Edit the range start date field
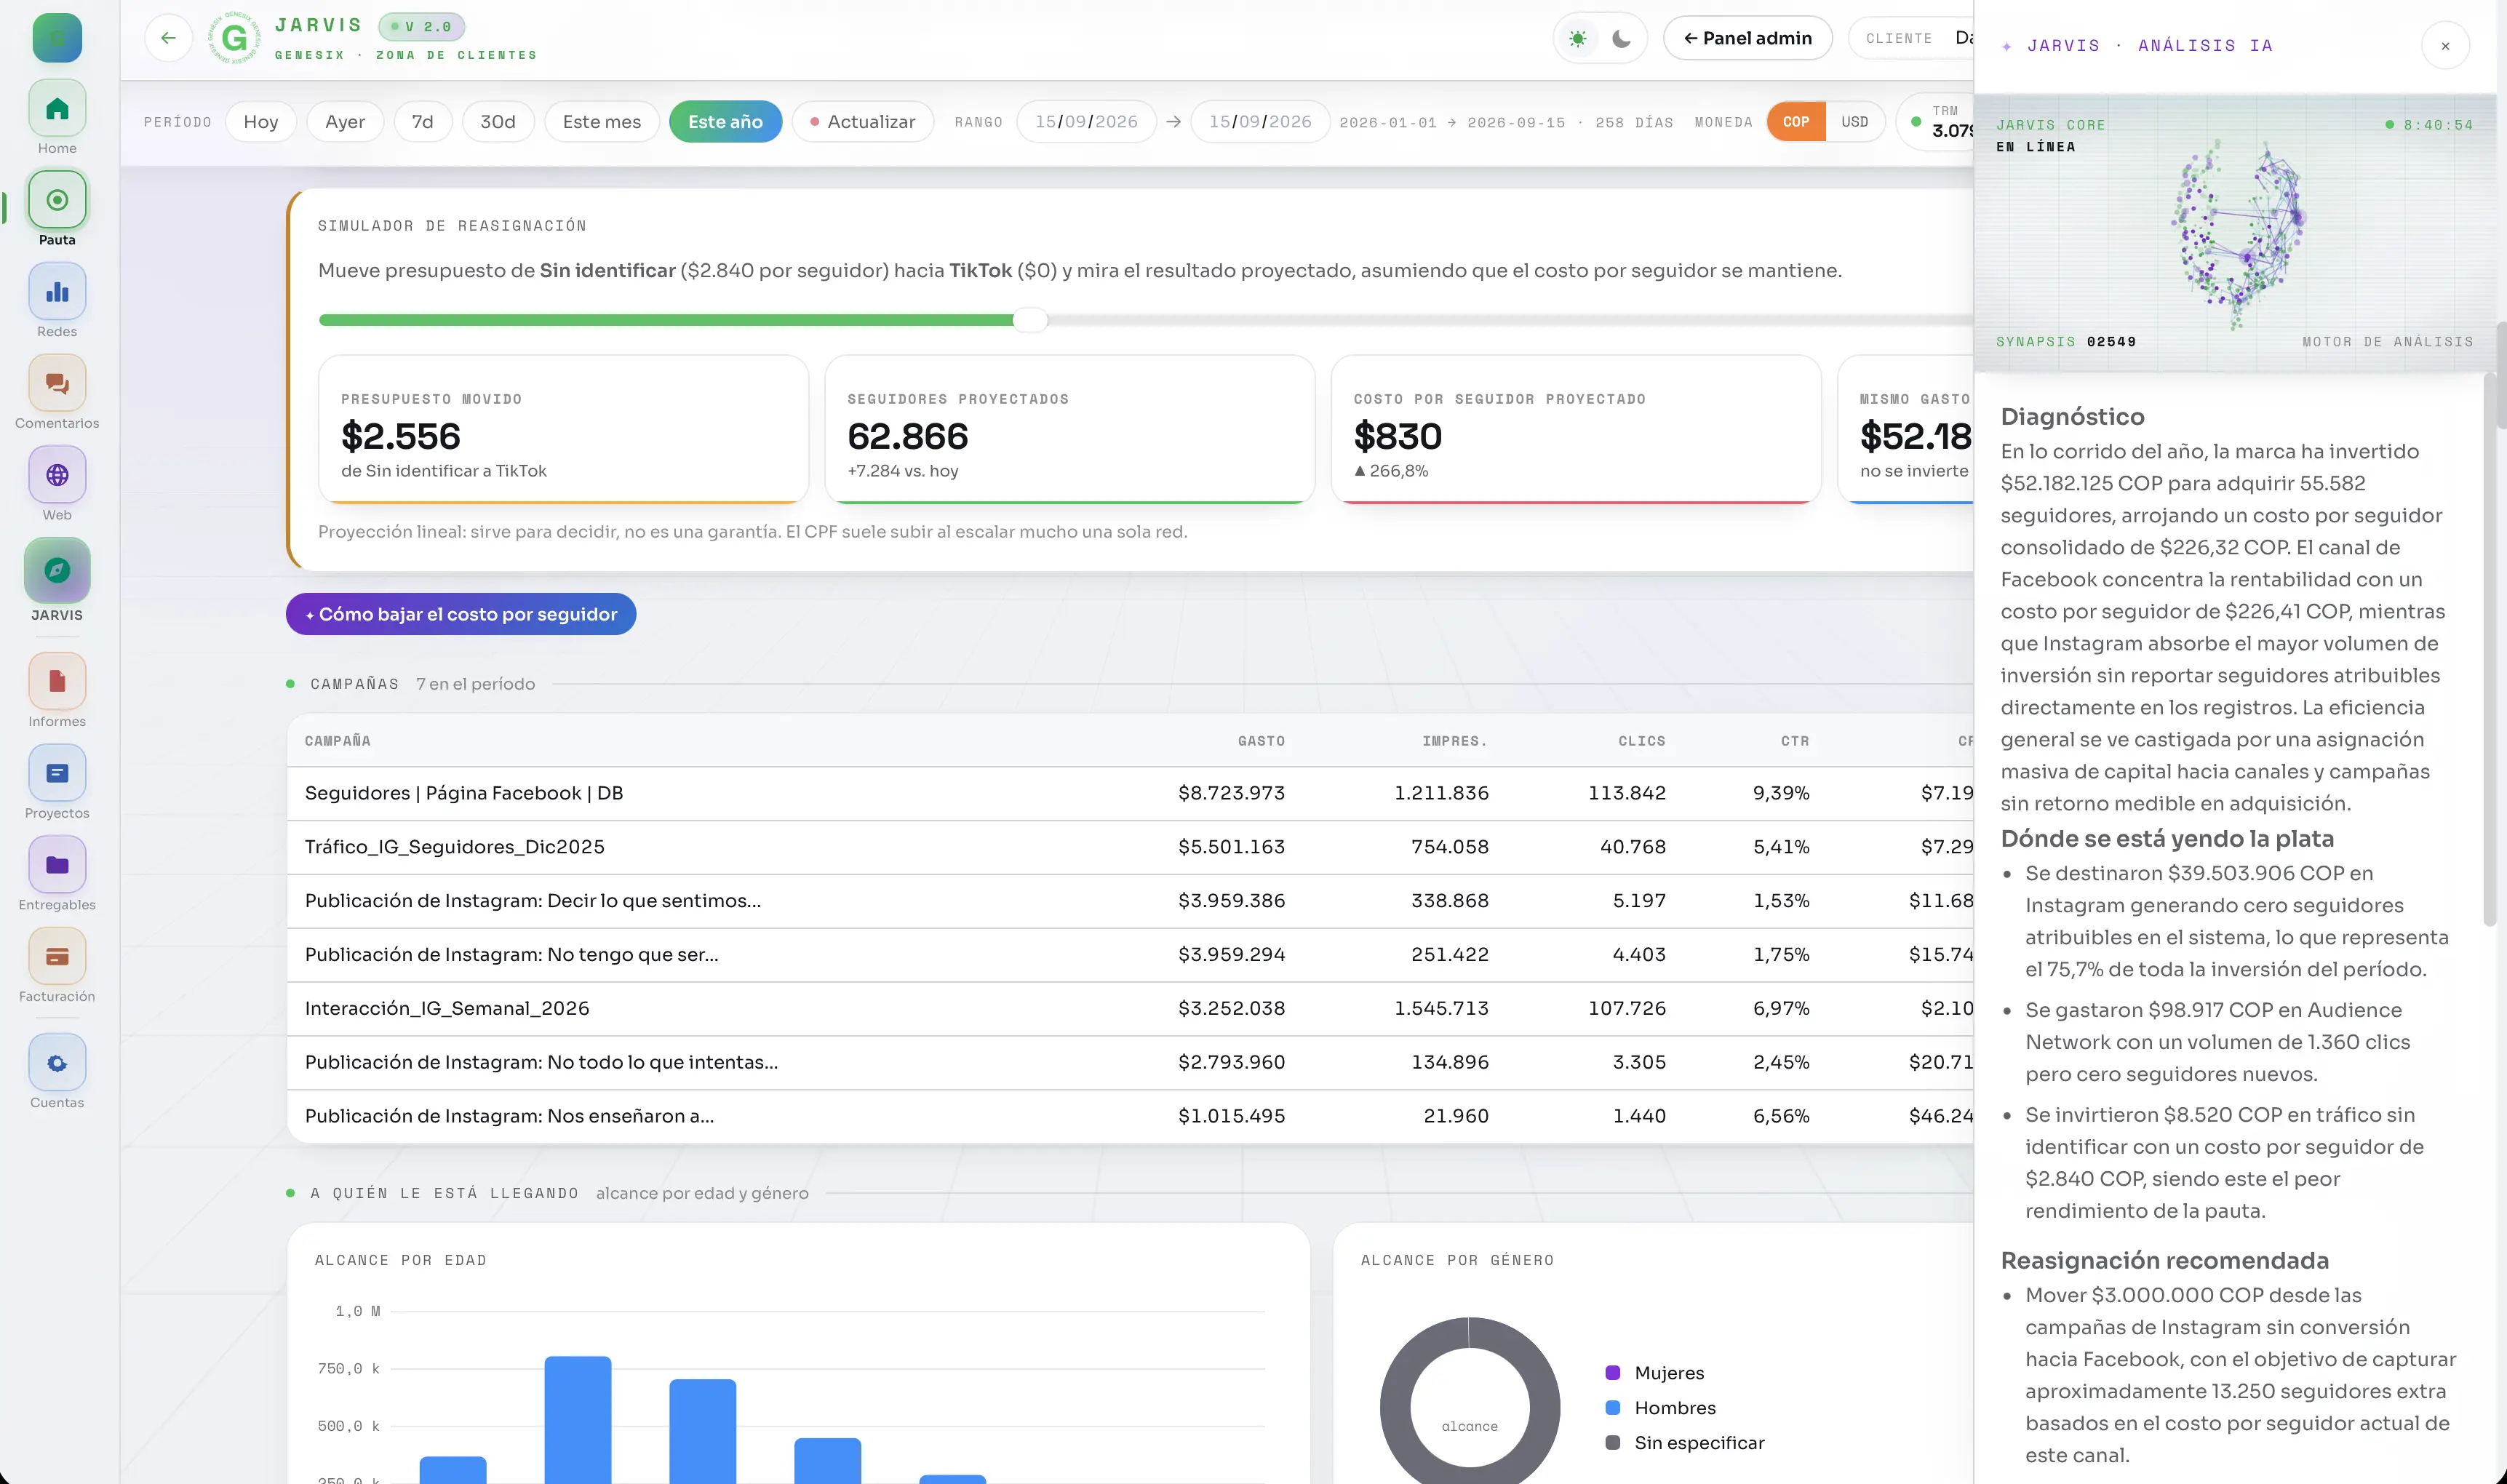 point(1087,122)
